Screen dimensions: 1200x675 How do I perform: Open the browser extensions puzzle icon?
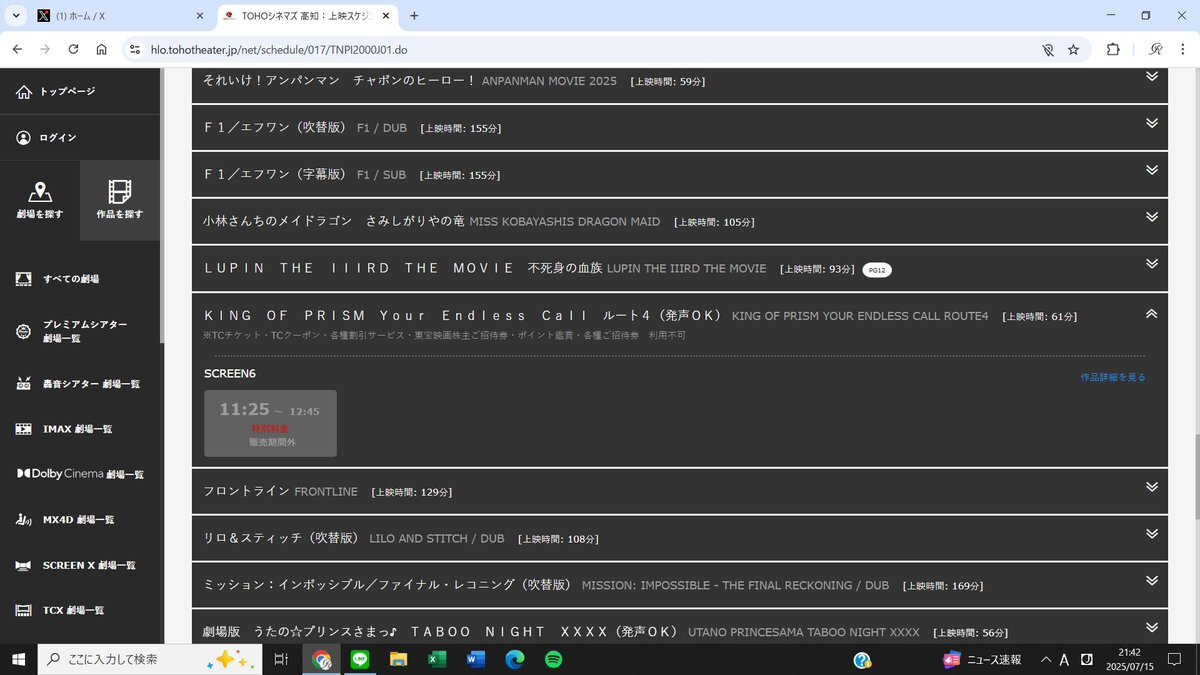click(1113, 49)
